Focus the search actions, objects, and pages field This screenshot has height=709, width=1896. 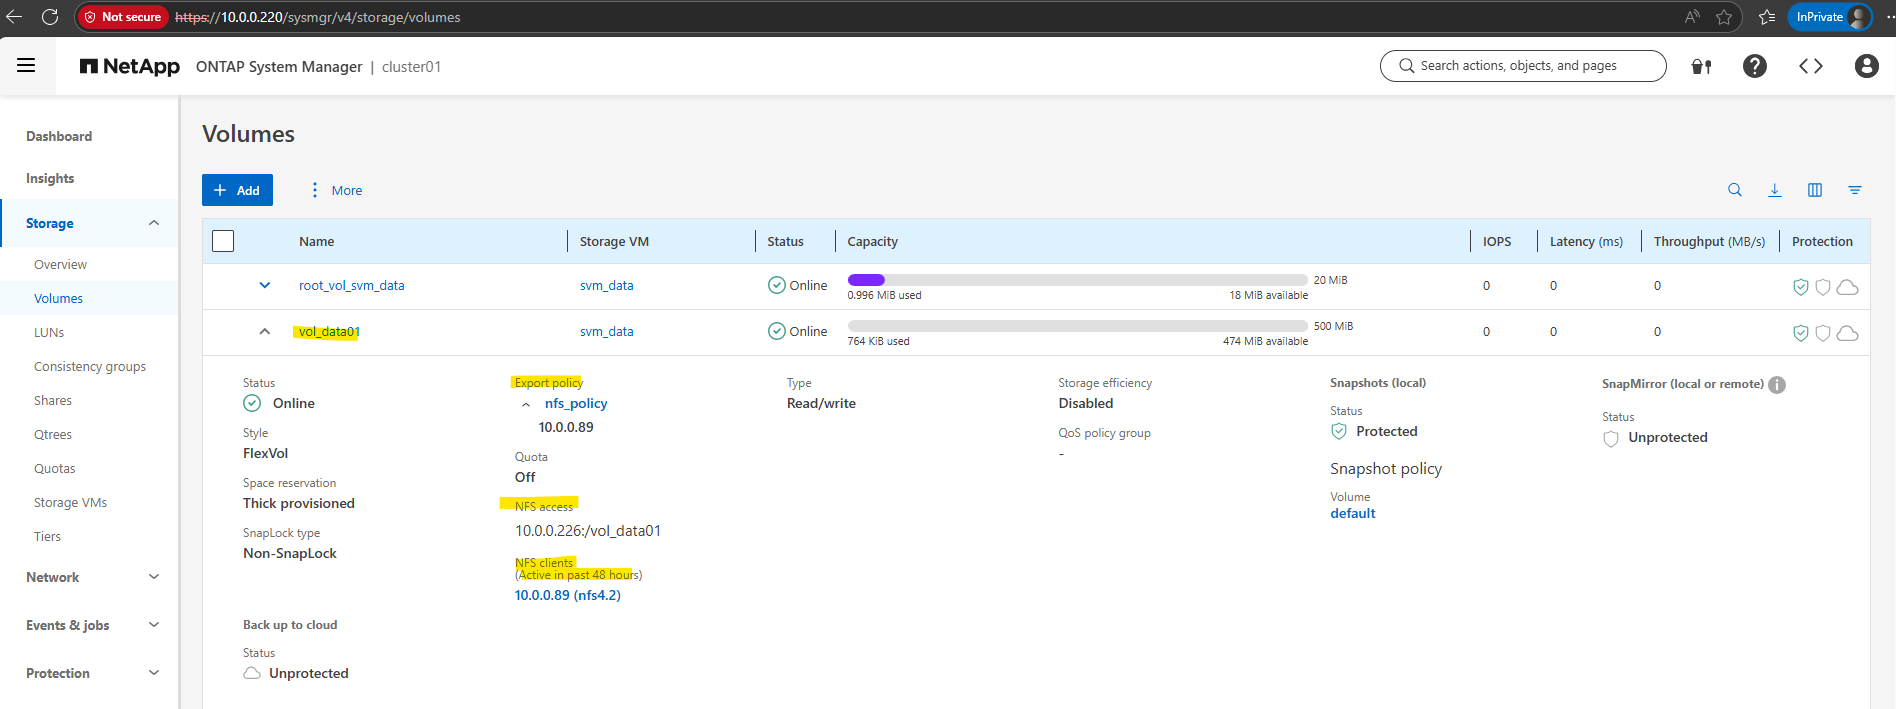(x=1523, y=66)
